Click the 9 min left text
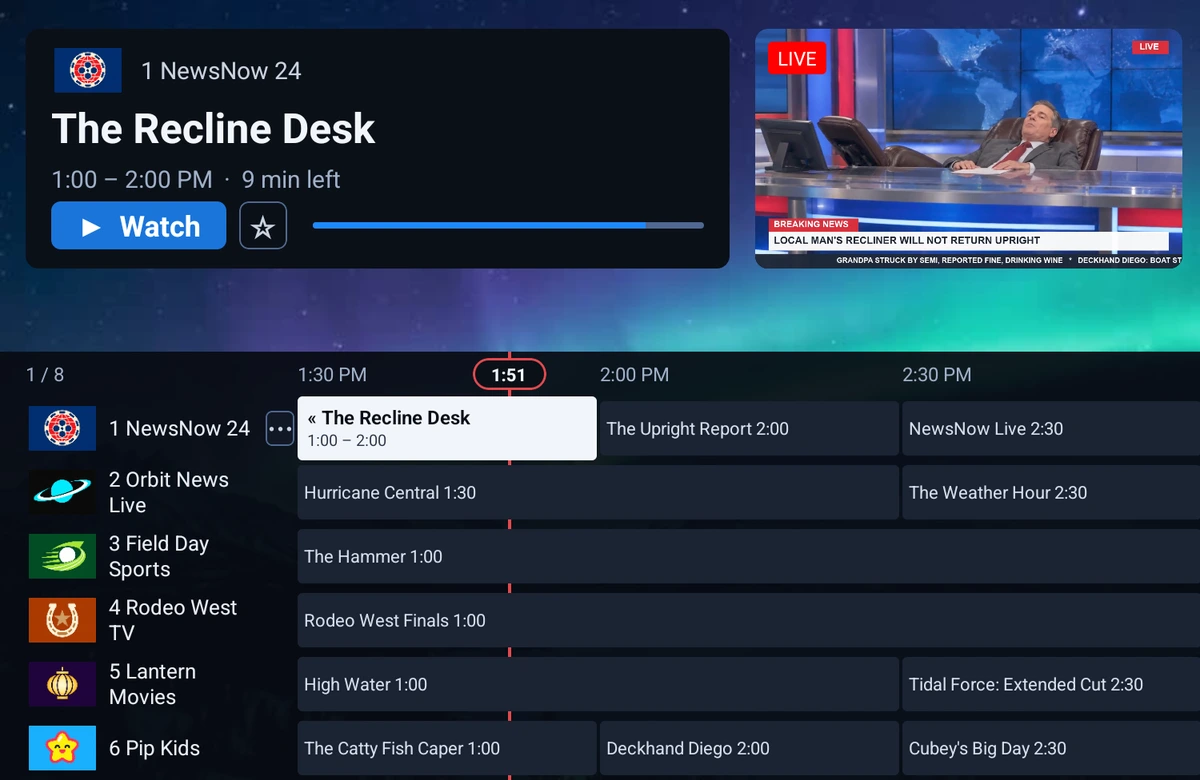 [291, 180]
